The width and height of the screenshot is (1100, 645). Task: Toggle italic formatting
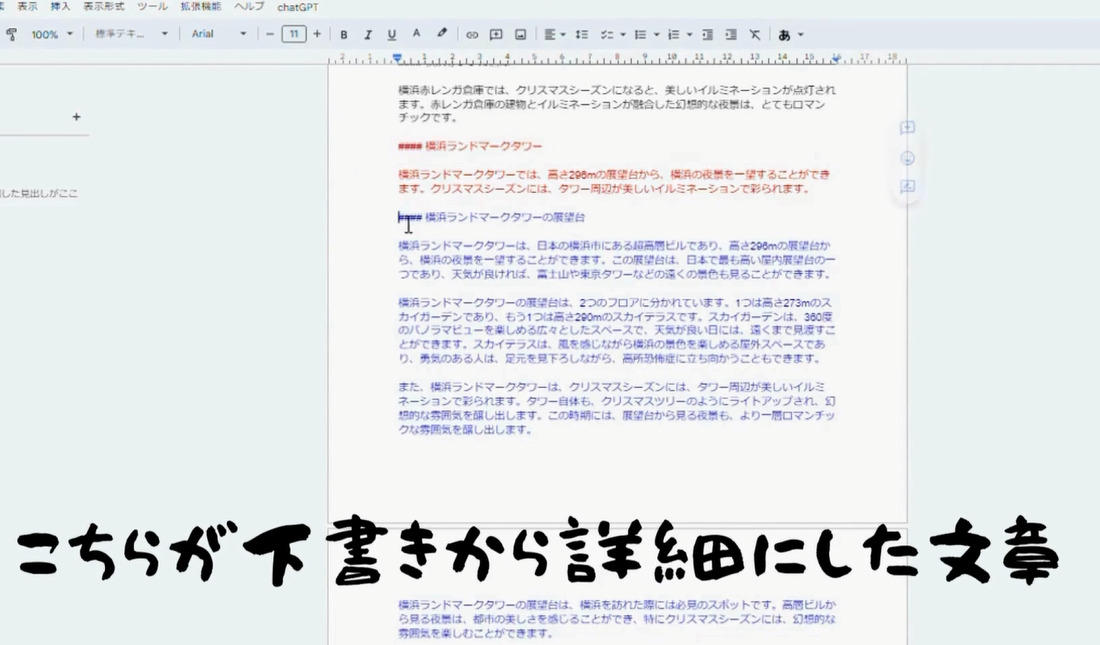(x=368, y=34)
